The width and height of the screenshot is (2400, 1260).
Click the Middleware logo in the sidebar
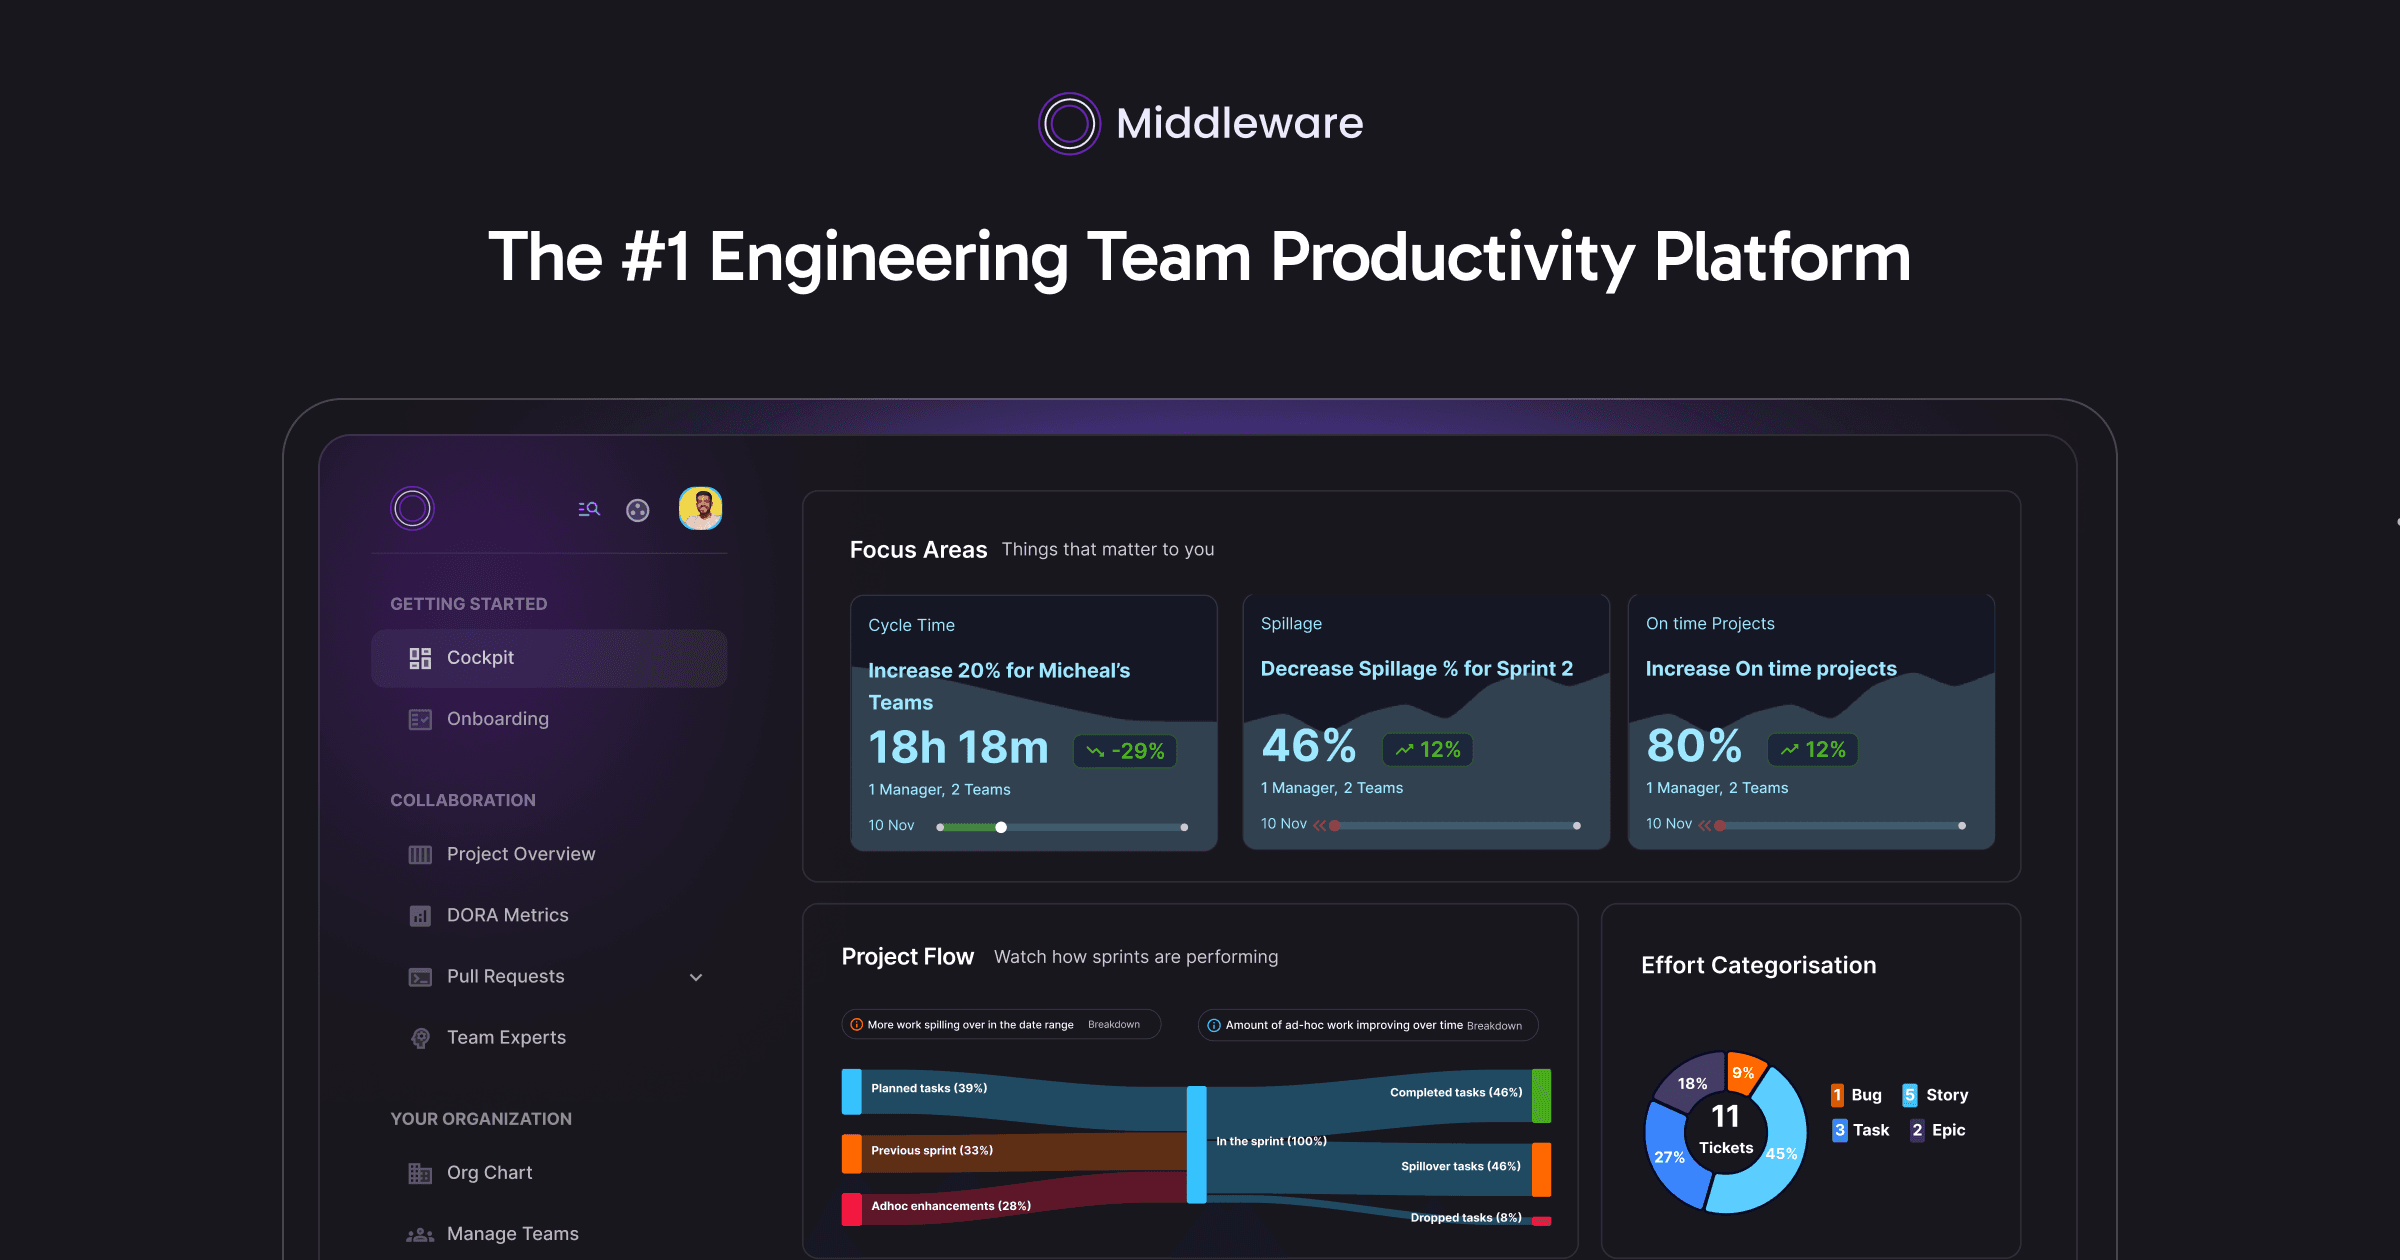point(412,508)
